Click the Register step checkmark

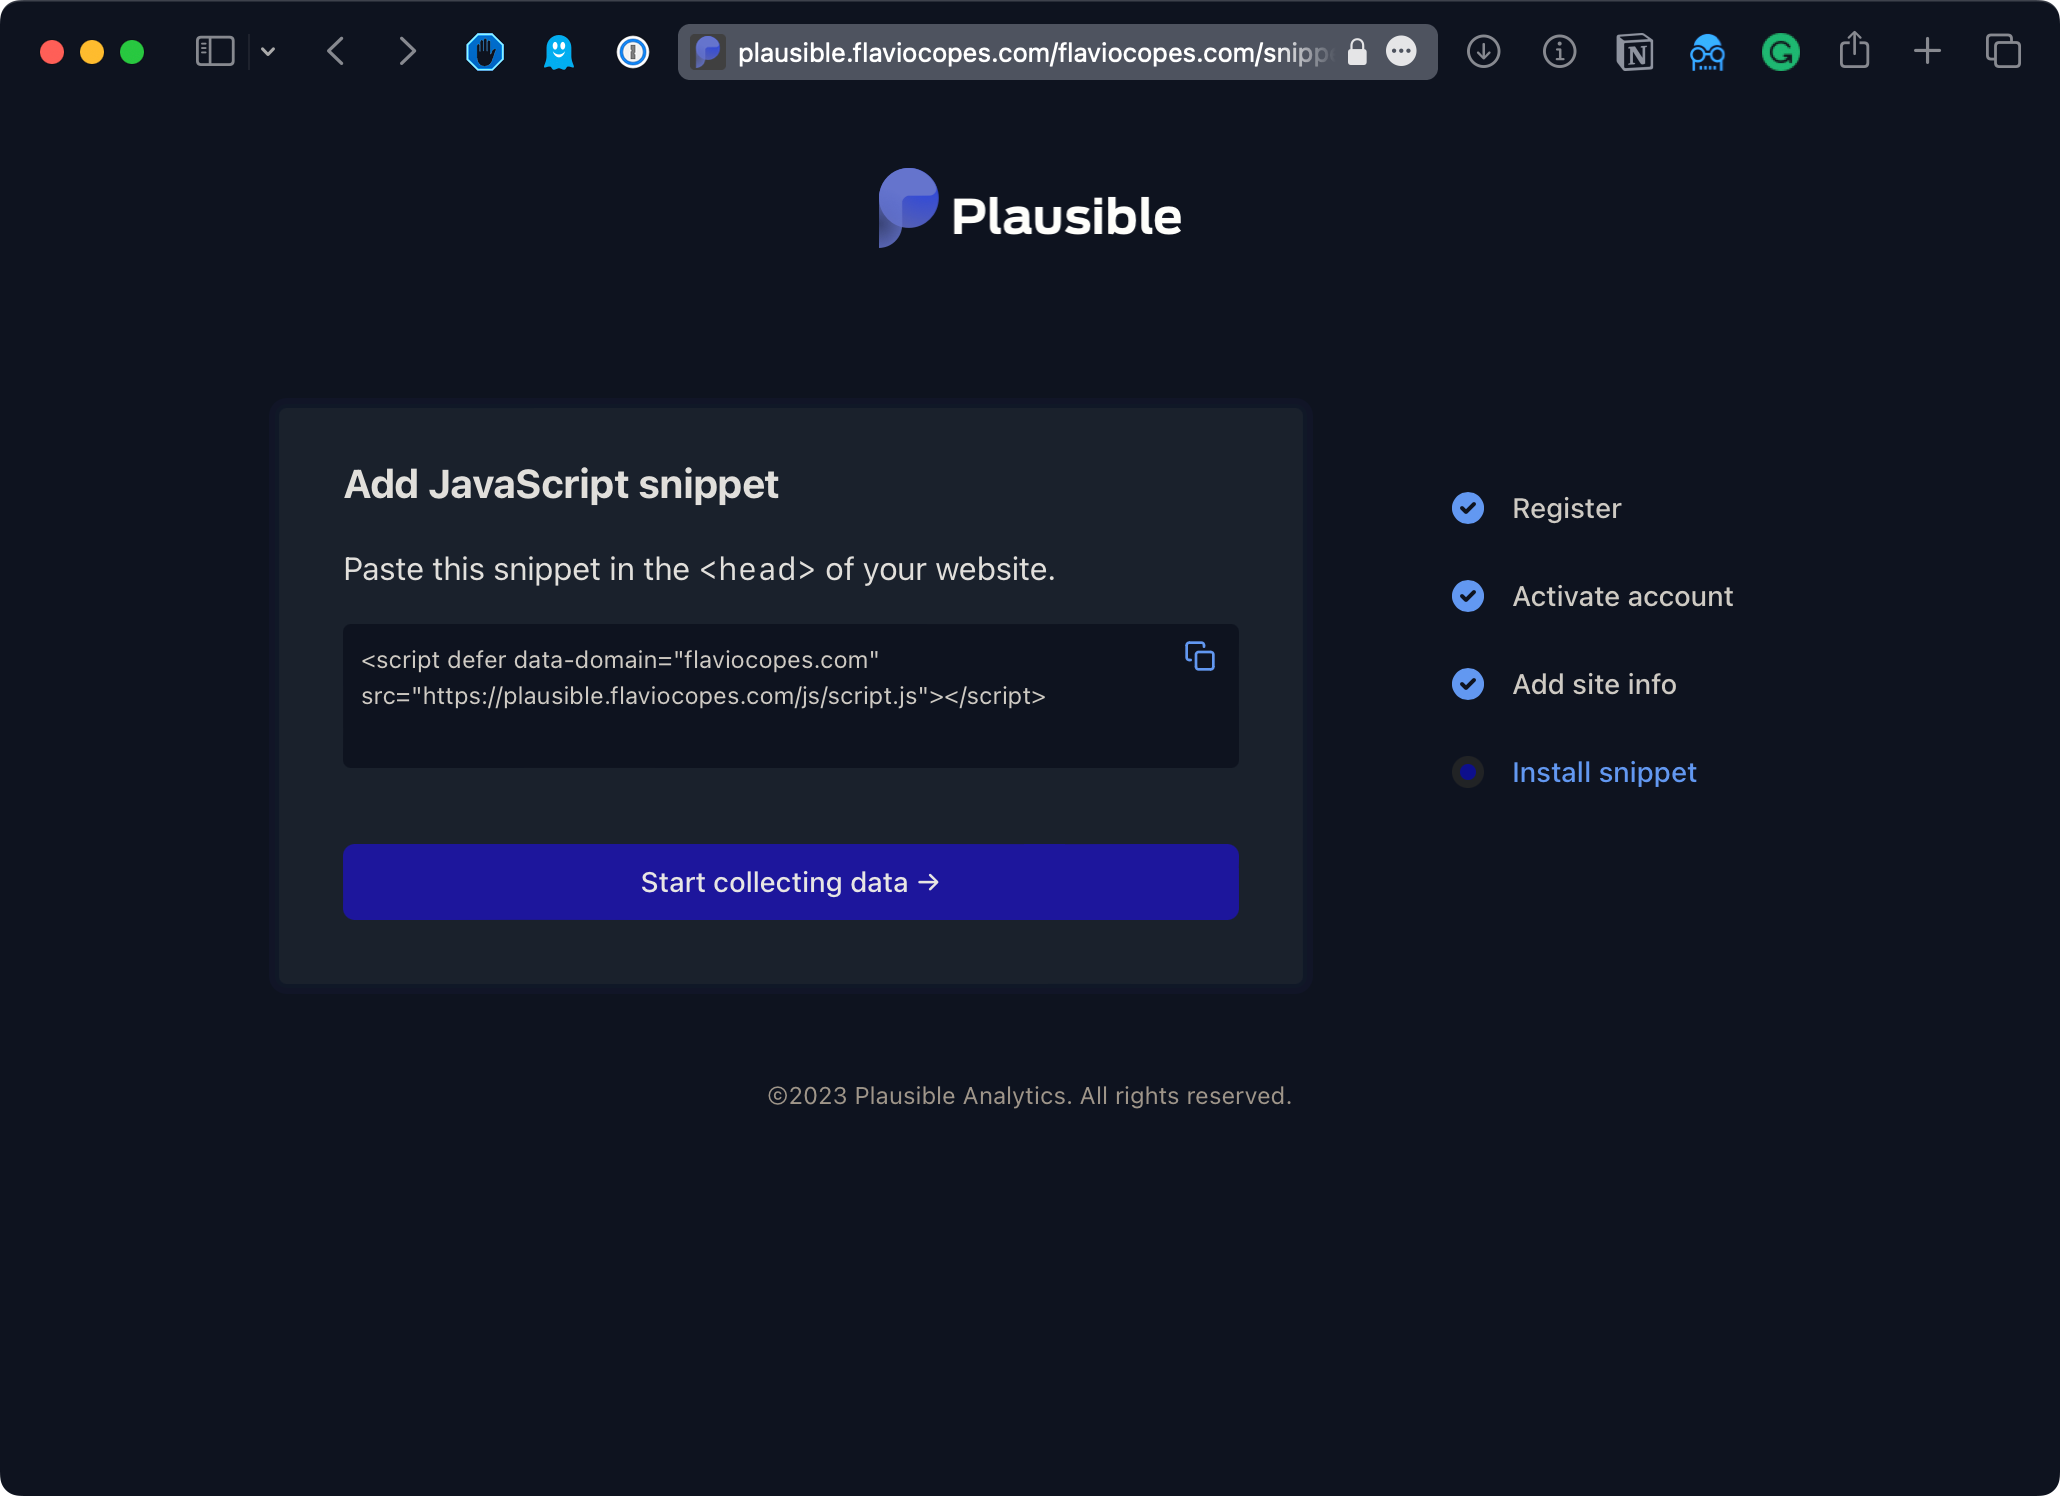coord(1467,508)
